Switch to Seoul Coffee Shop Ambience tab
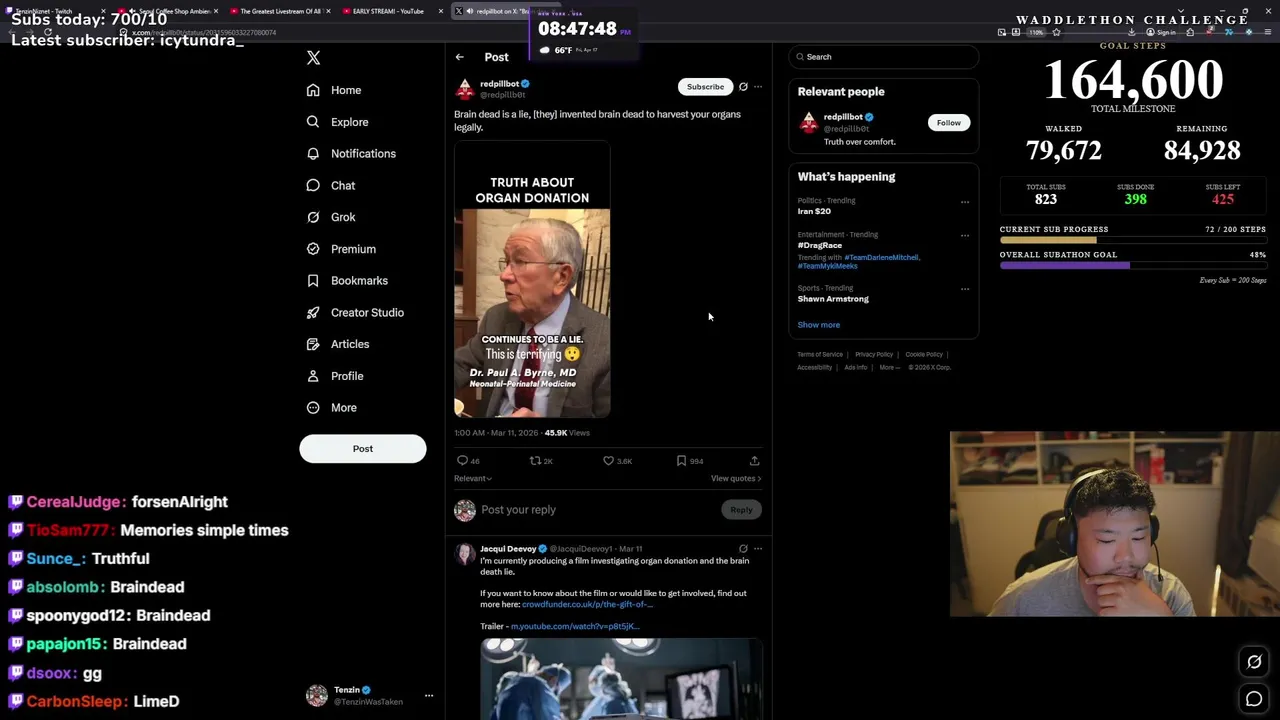The width and height of the screenshot is (1280, 720). point(170,11)
